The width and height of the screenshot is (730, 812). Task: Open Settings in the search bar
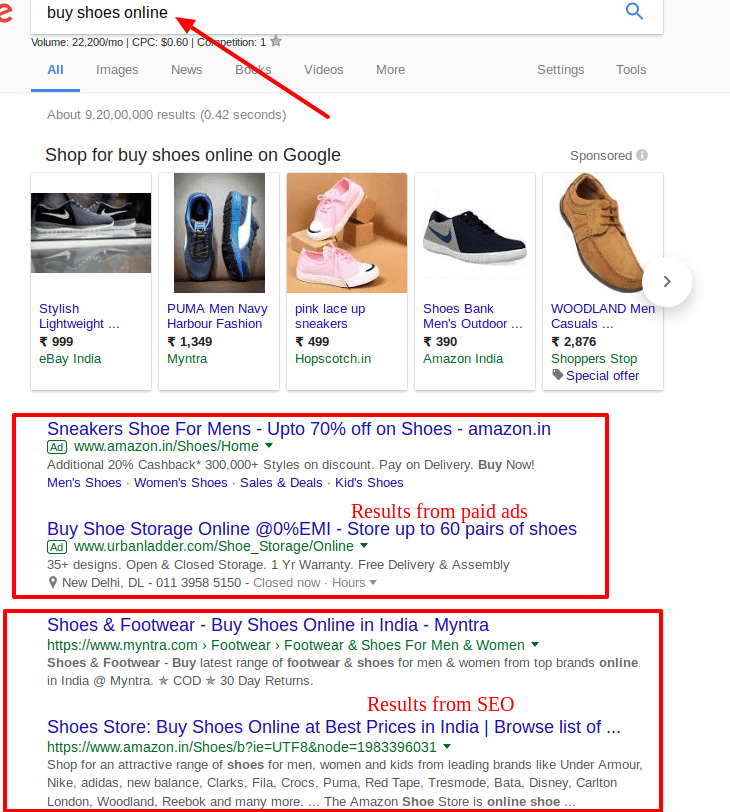click(x=561, y=69)
